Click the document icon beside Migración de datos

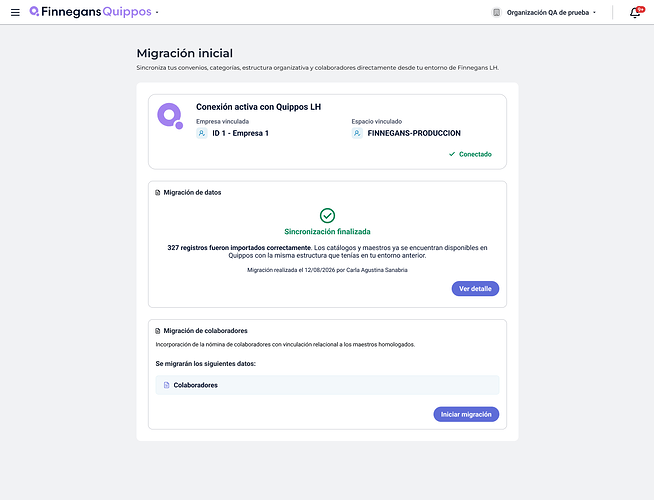(158, 193)
